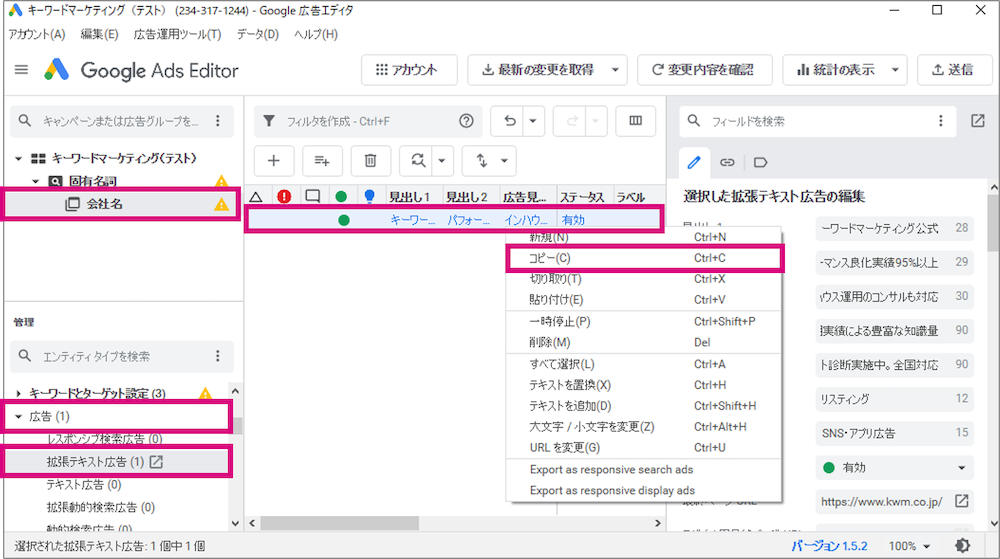Open campaign search more options menu

click(x=218, y=121)
